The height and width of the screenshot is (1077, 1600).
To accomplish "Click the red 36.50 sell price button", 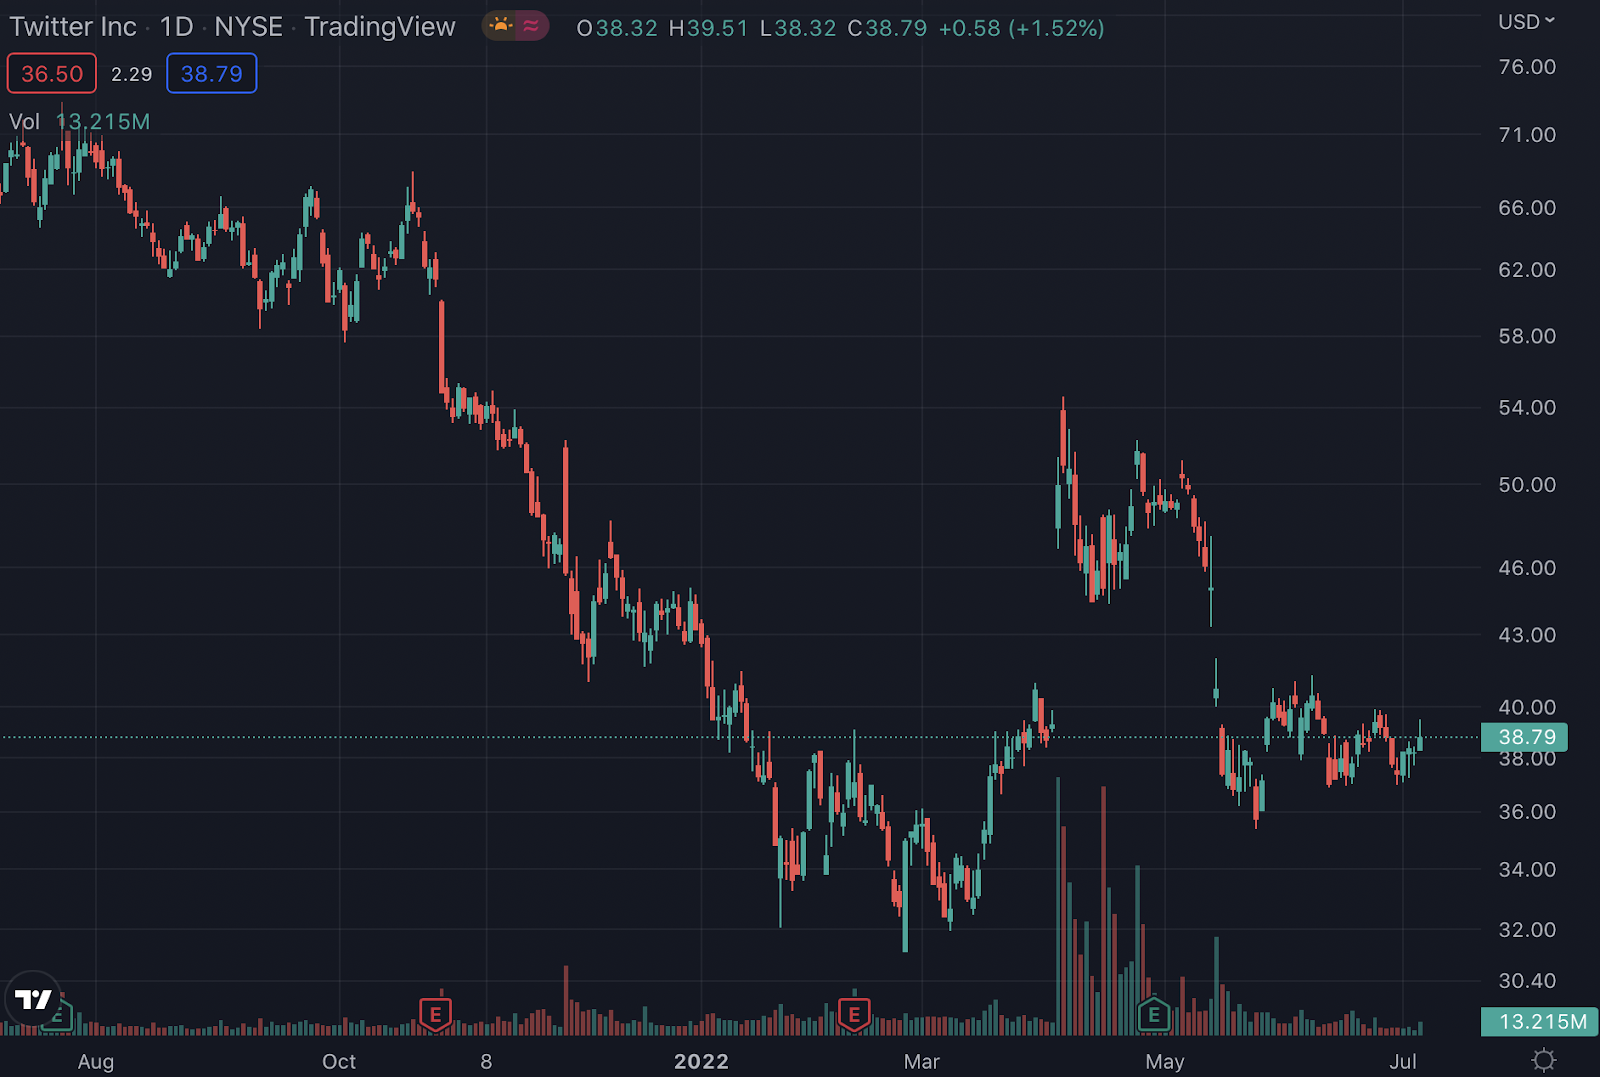I will click(52, 74).
